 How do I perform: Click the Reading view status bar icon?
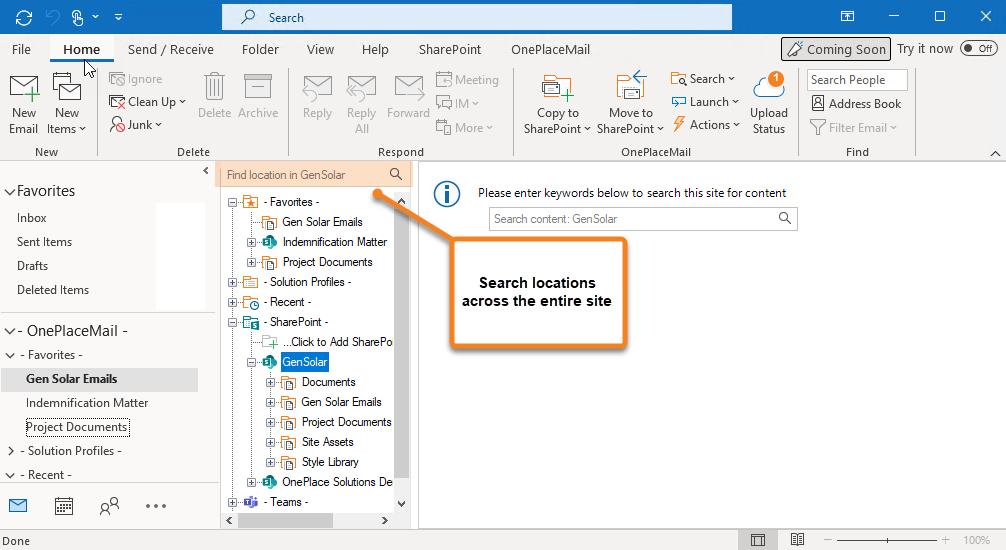[x=797, y=540]
